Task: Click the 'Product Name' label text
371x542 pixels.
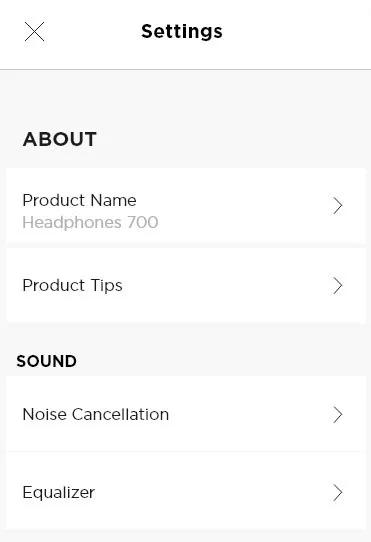Action: pos(80,200)
